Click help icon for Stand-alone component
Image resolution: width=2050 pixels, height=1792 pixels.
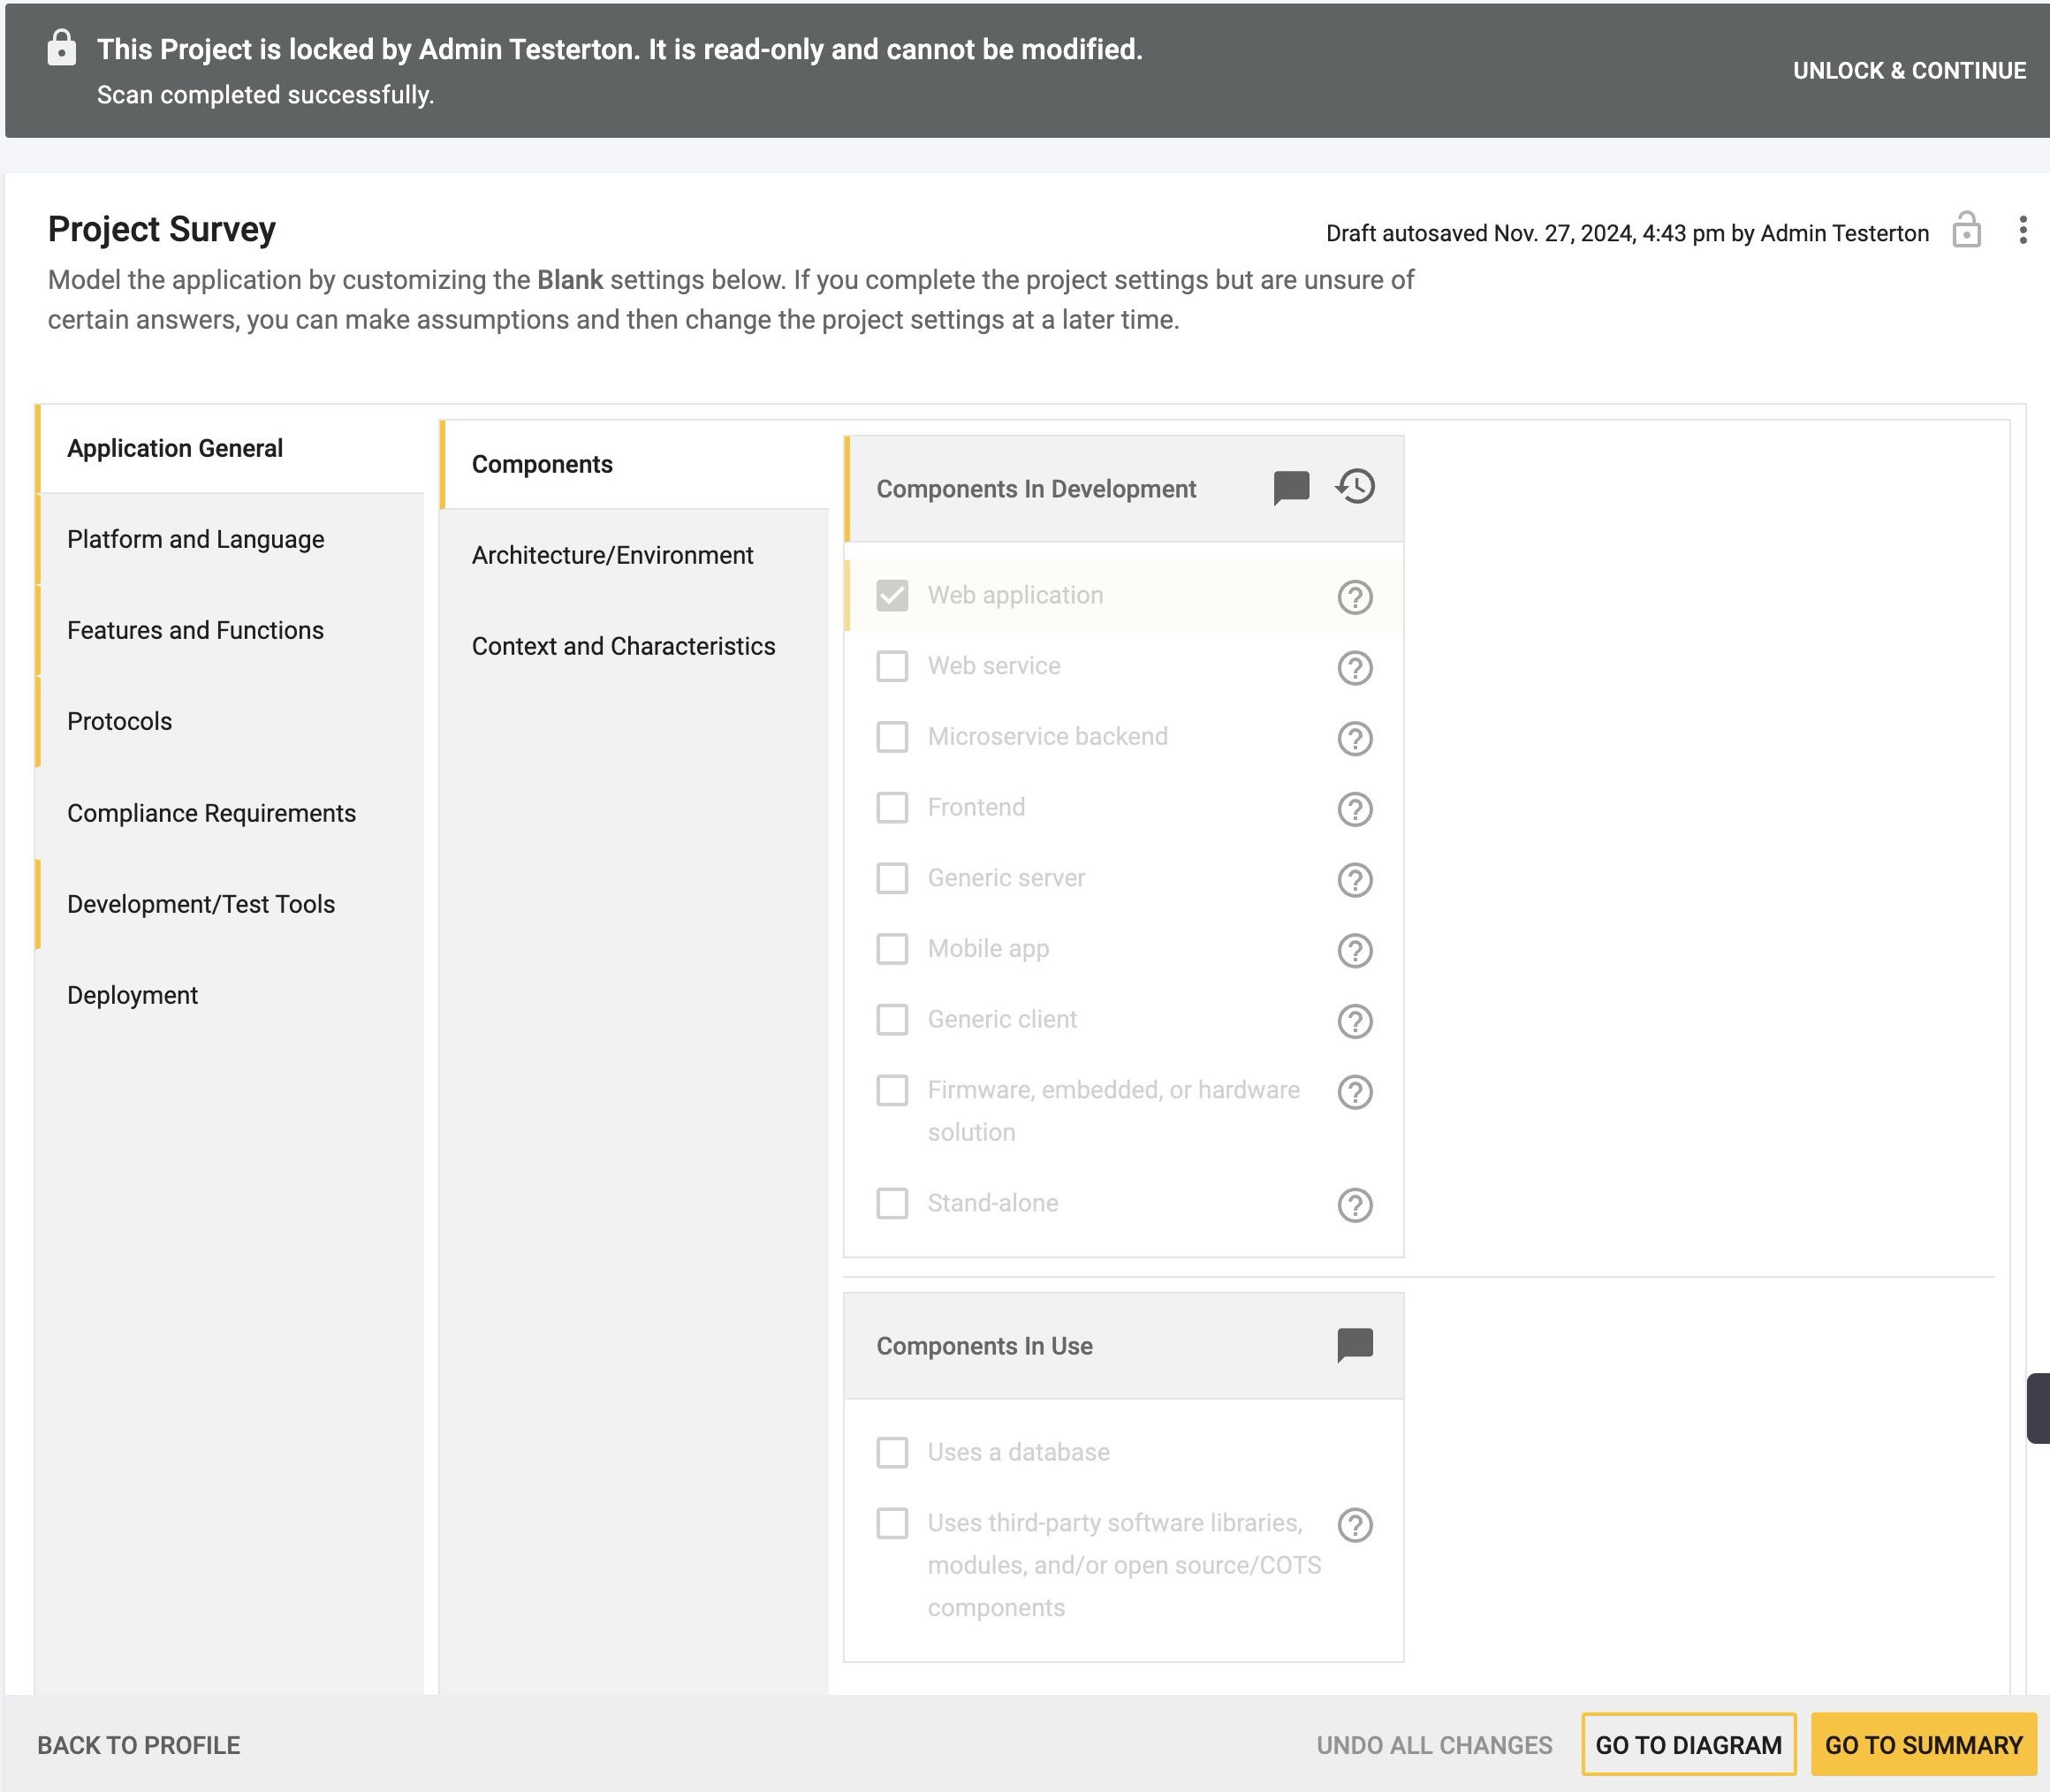pos(1355,1205)
